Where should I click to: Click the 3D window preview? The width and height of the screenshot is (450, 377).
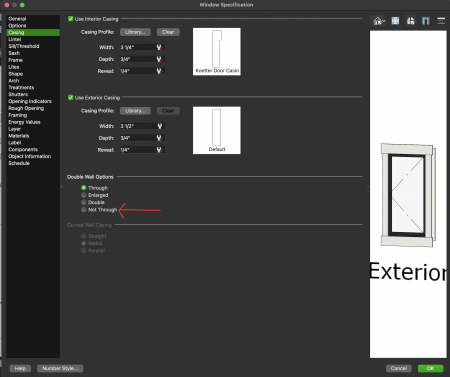408,195
